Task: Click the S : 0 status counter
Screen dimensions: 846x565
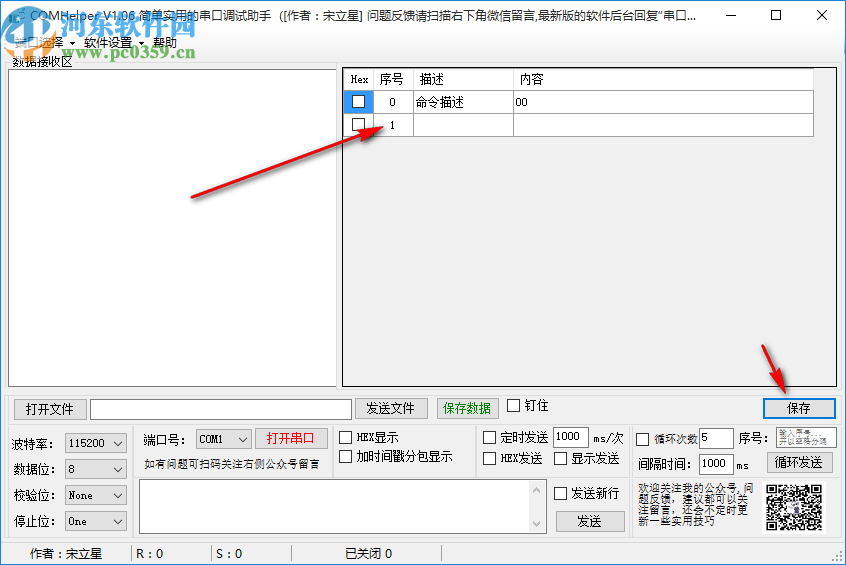Action: pyautogui.click(x=229, y=554)
